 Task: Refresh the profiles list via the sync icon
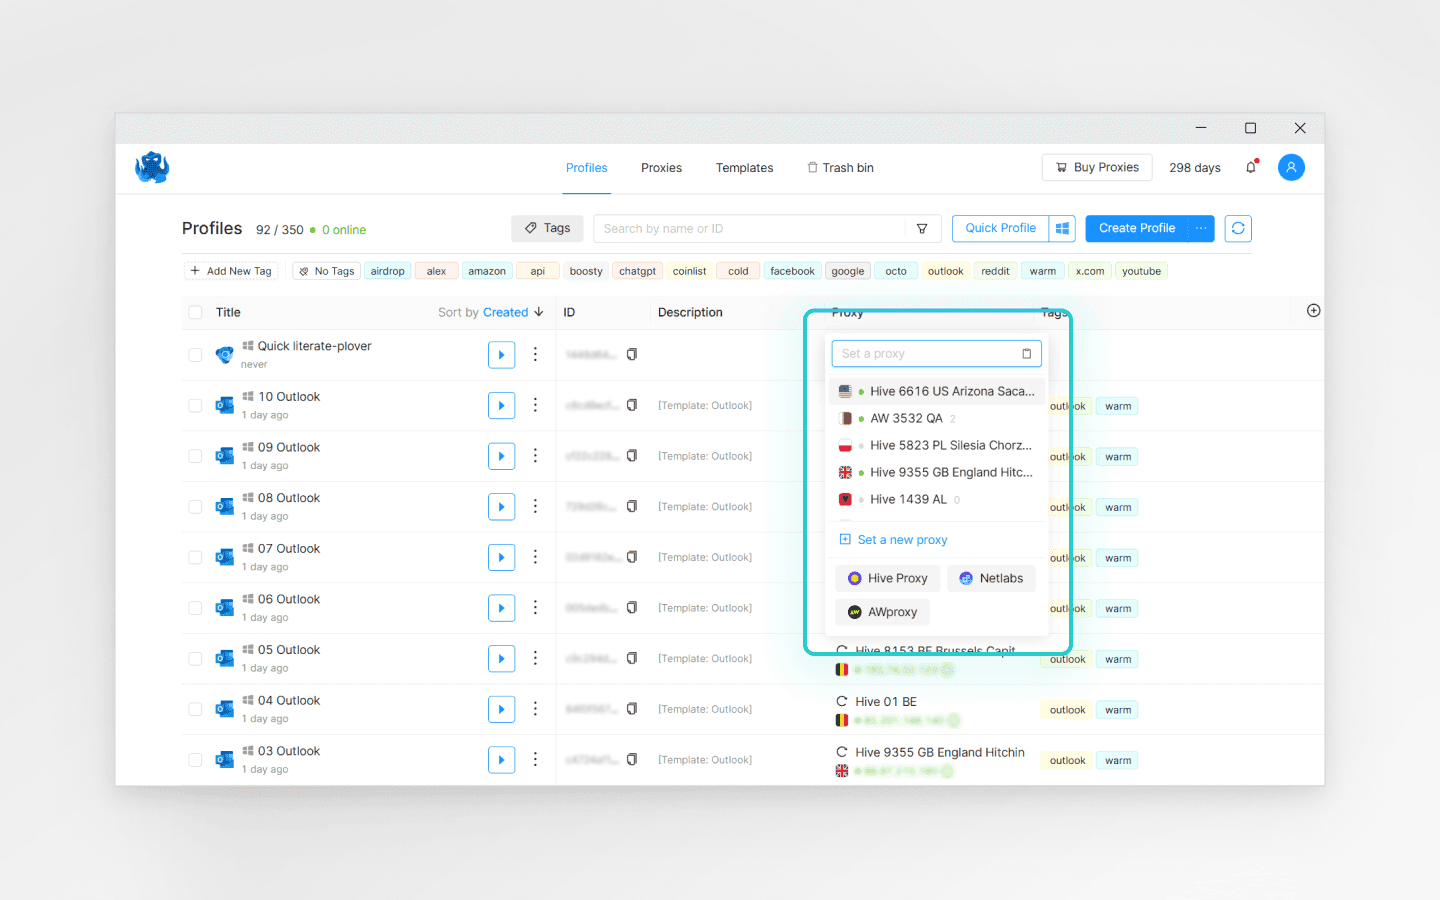coord(1238,228)
